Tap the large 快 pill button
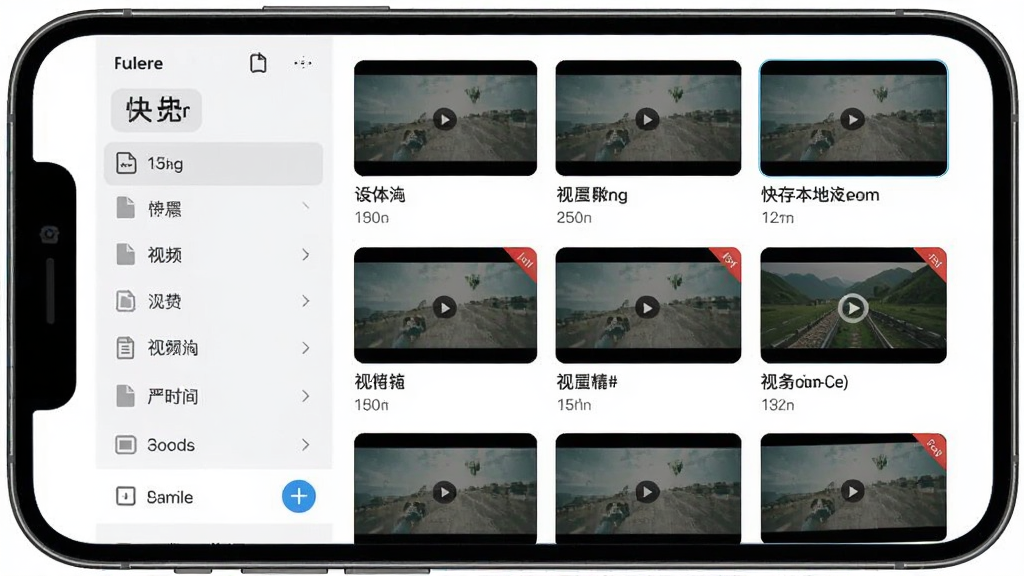This screenshot has height=576, width=1024. click(156, 110)
